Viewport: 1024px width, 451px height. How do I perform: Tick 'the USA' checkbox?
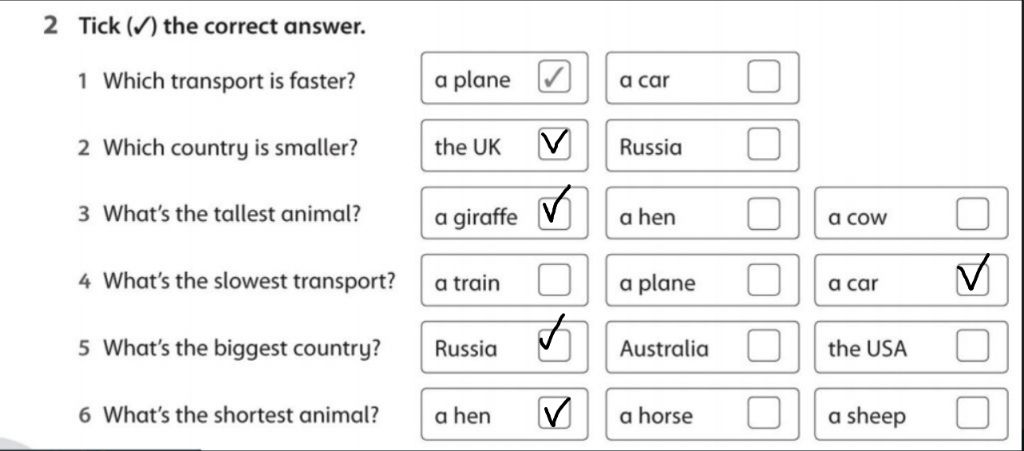tap(973, 346)
